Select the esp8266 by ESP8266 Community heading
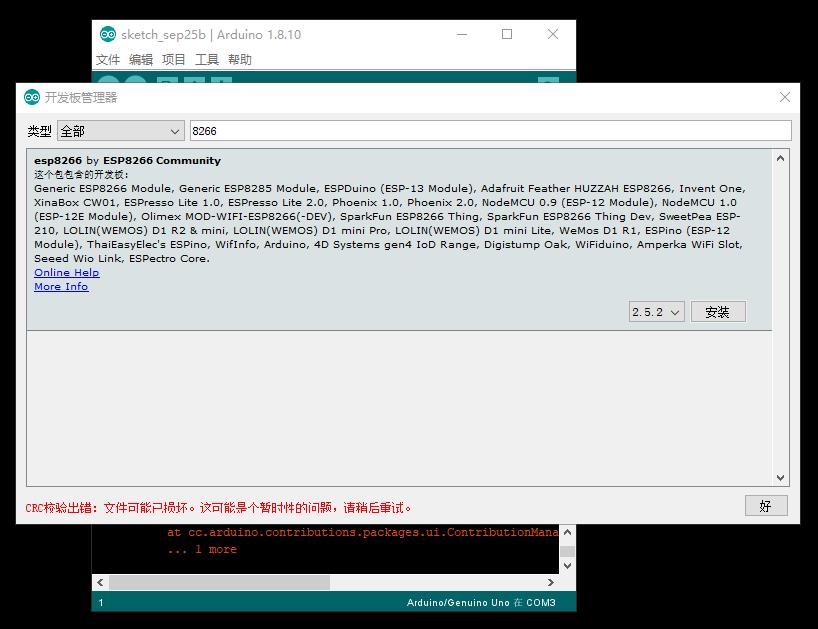818x629 pixels. (x=127, y=161)
